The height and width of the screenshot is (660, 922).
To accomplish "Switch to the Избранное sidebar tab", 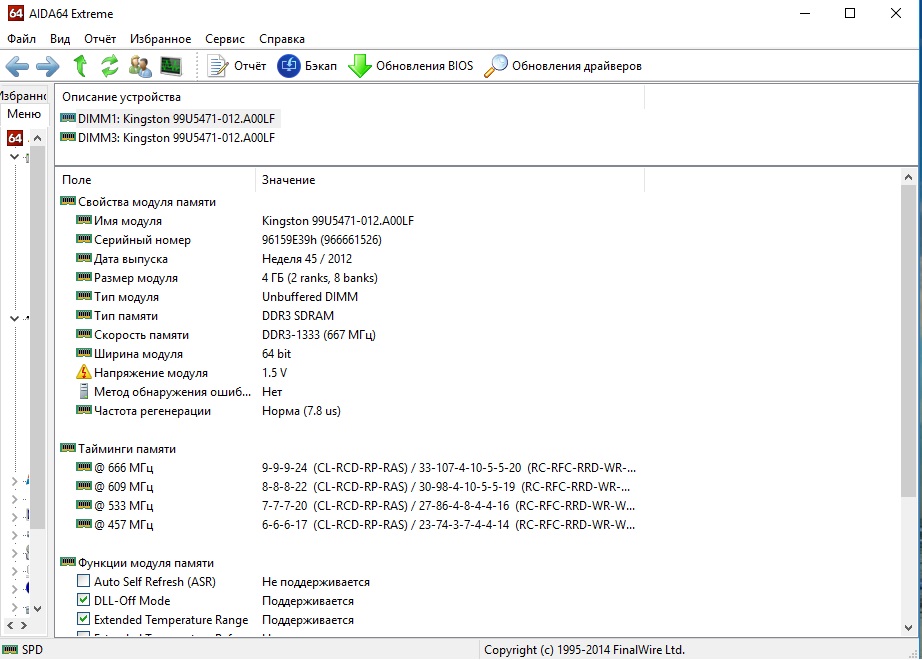I will 24,95.
